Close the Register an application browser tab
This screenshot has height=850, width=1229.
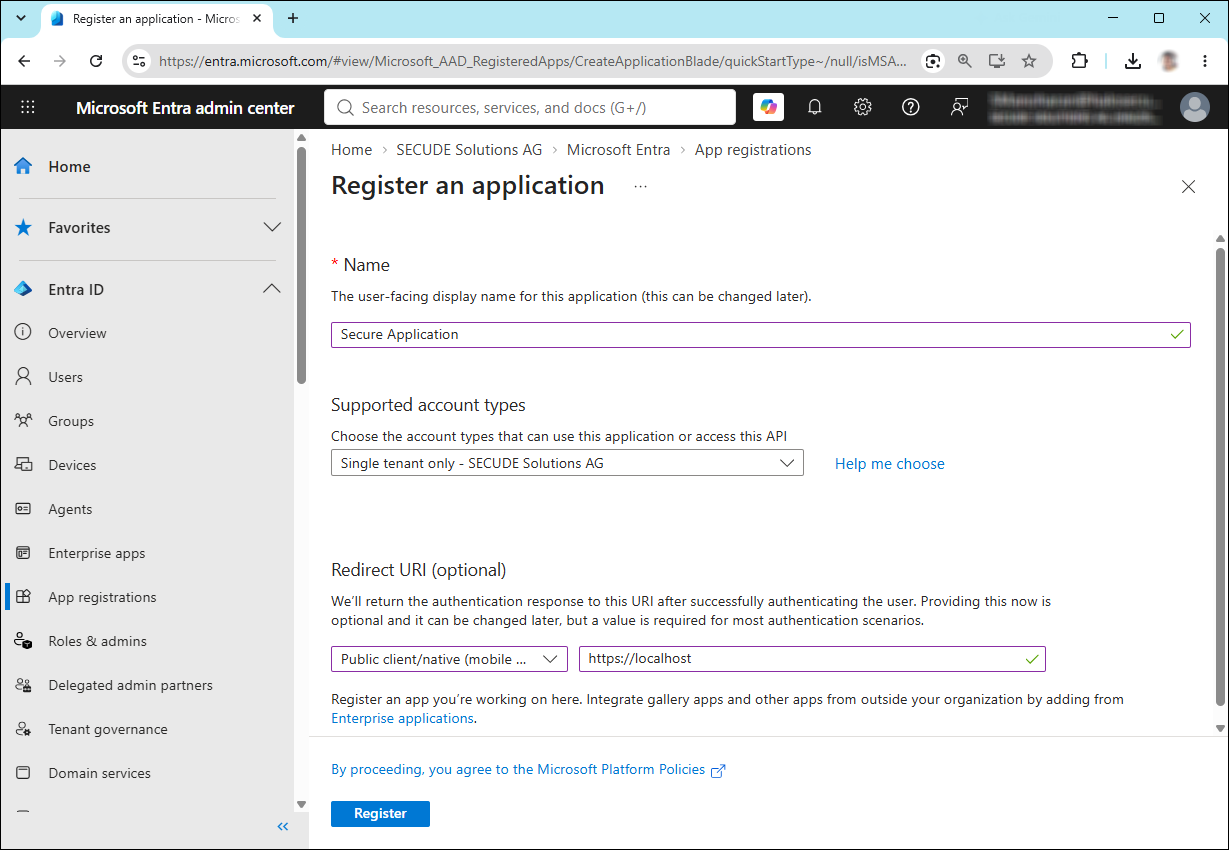pos(258,18)
